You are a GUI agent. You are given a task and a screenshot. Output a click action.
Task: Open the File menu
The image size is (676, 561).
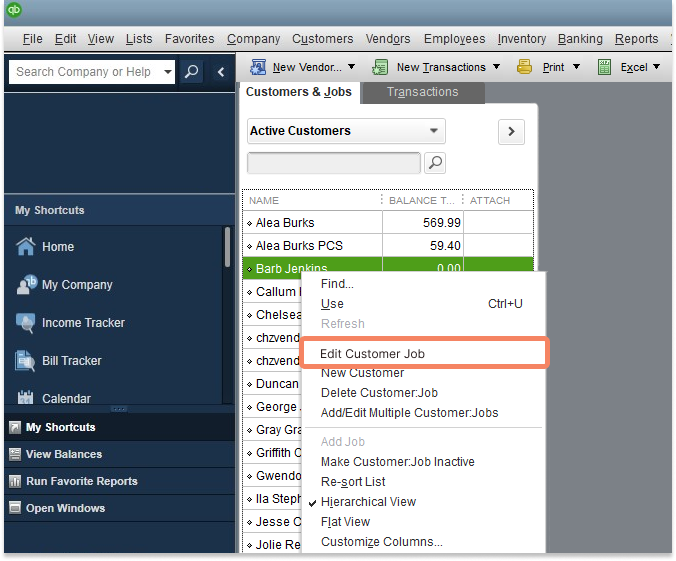pyautogui.click(x=32, y=39)
